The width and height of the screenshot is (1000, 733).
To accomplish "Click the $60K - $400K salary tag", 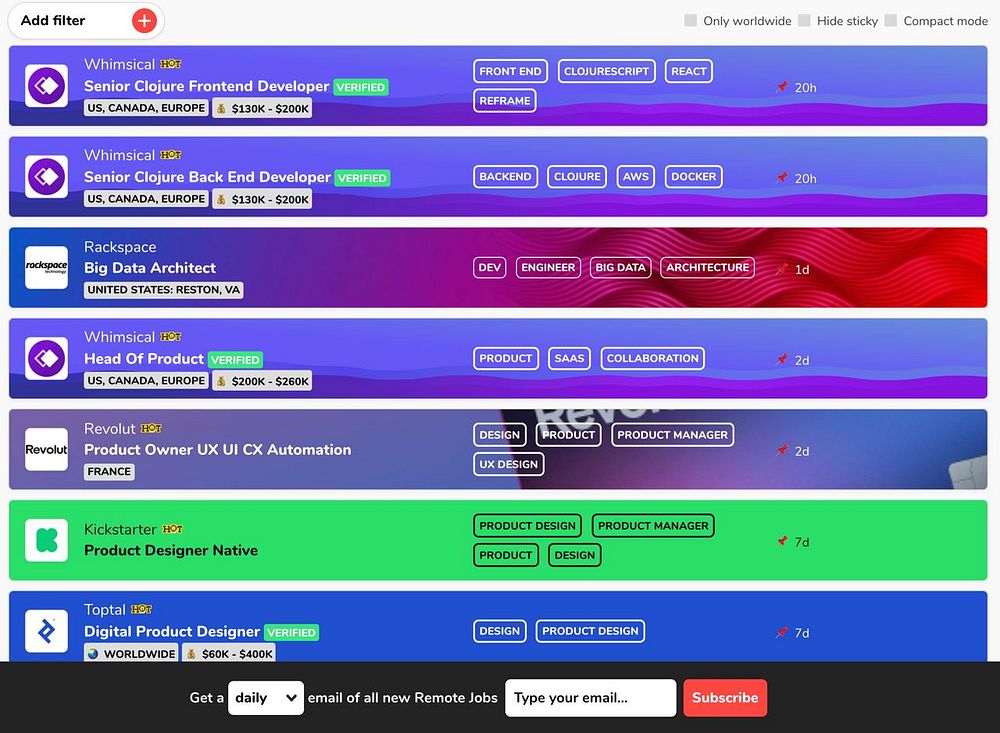I will [229, 653].
